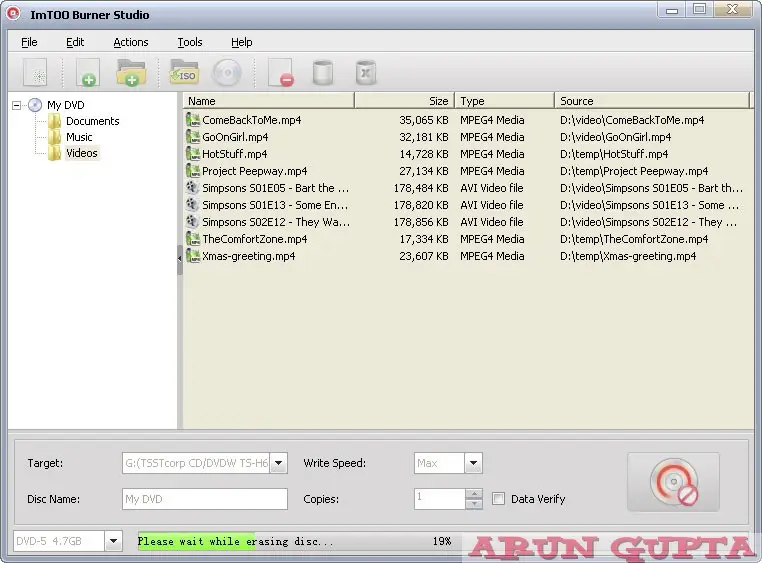Collapse the My DVD tree node
The height and width of the screenshot is (563, 762).
[17, 105]
